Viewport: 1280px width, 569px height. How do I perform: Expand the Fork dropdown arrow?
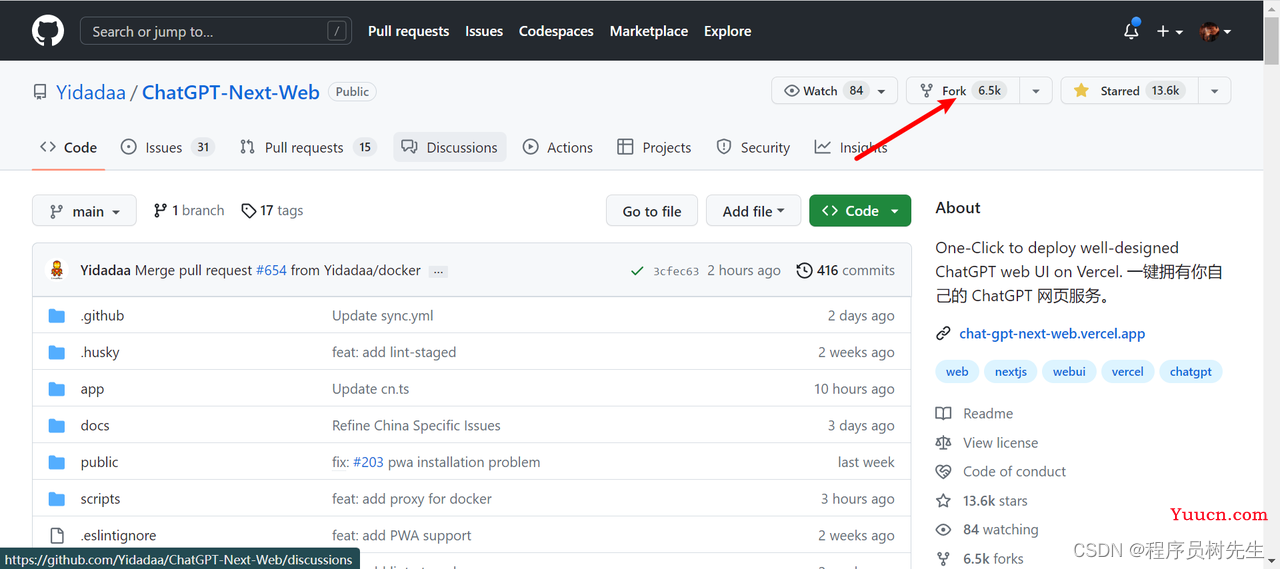[x=1036, y=91]
